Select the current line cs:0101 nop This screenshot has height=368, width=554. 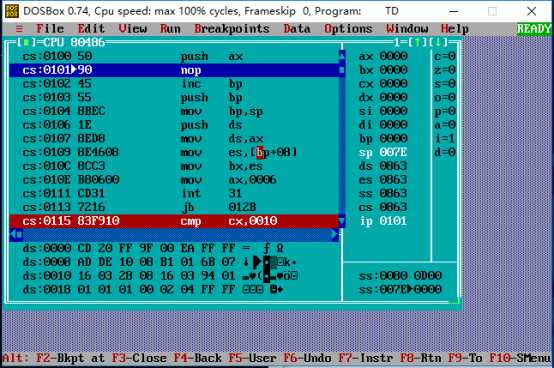point(174,70)
